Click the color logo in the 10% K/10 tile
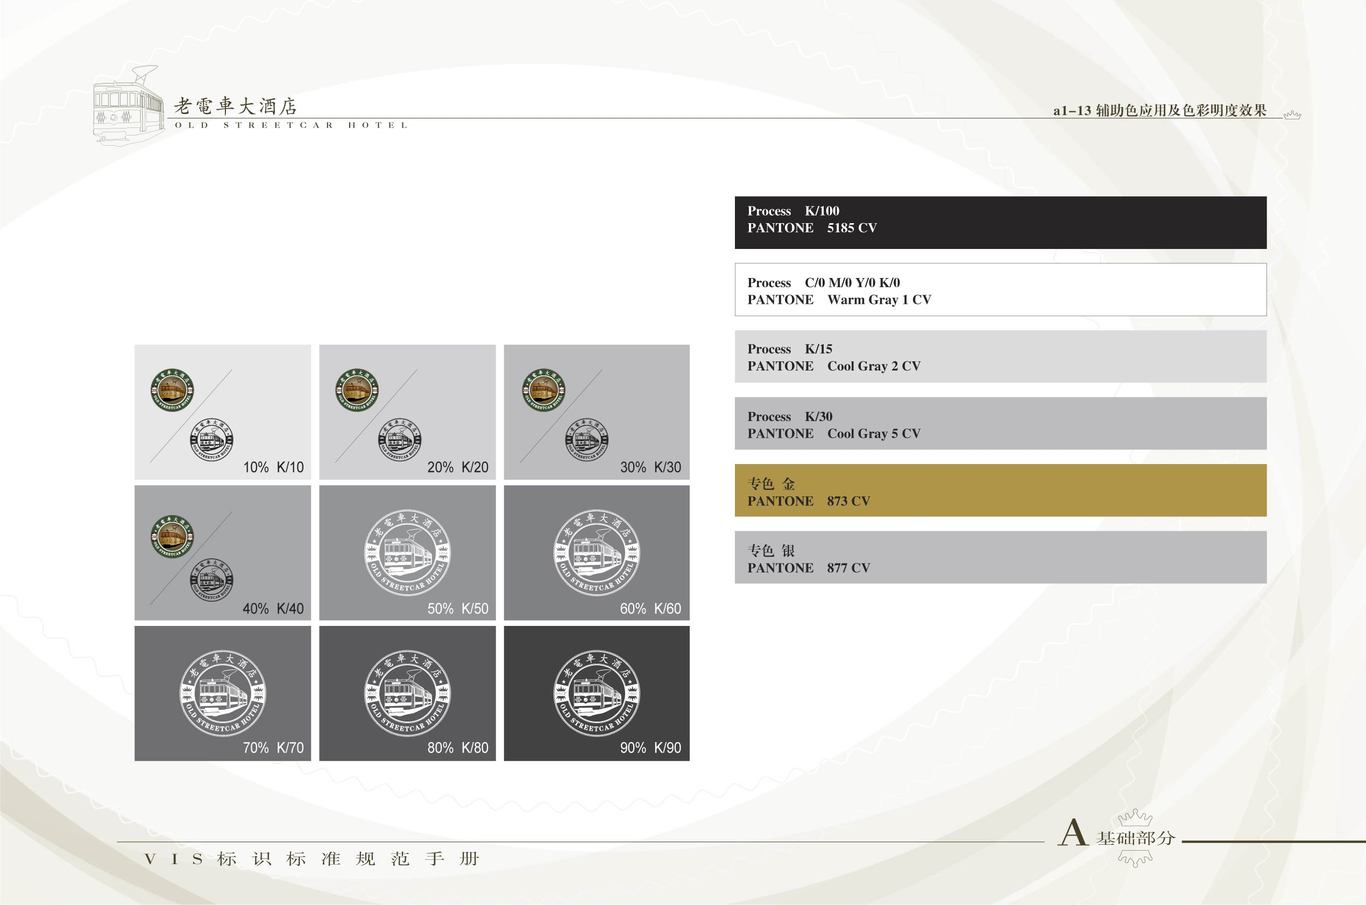Screen dimensions: 1366x905 pos(172,390)
